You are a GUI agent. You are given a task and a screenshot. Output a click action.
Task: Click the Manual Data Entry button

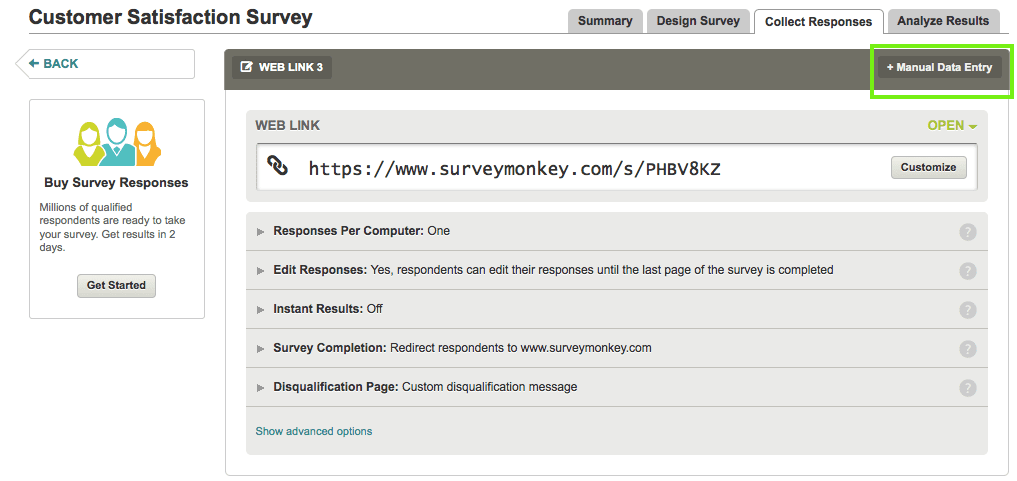click(940, 67)
